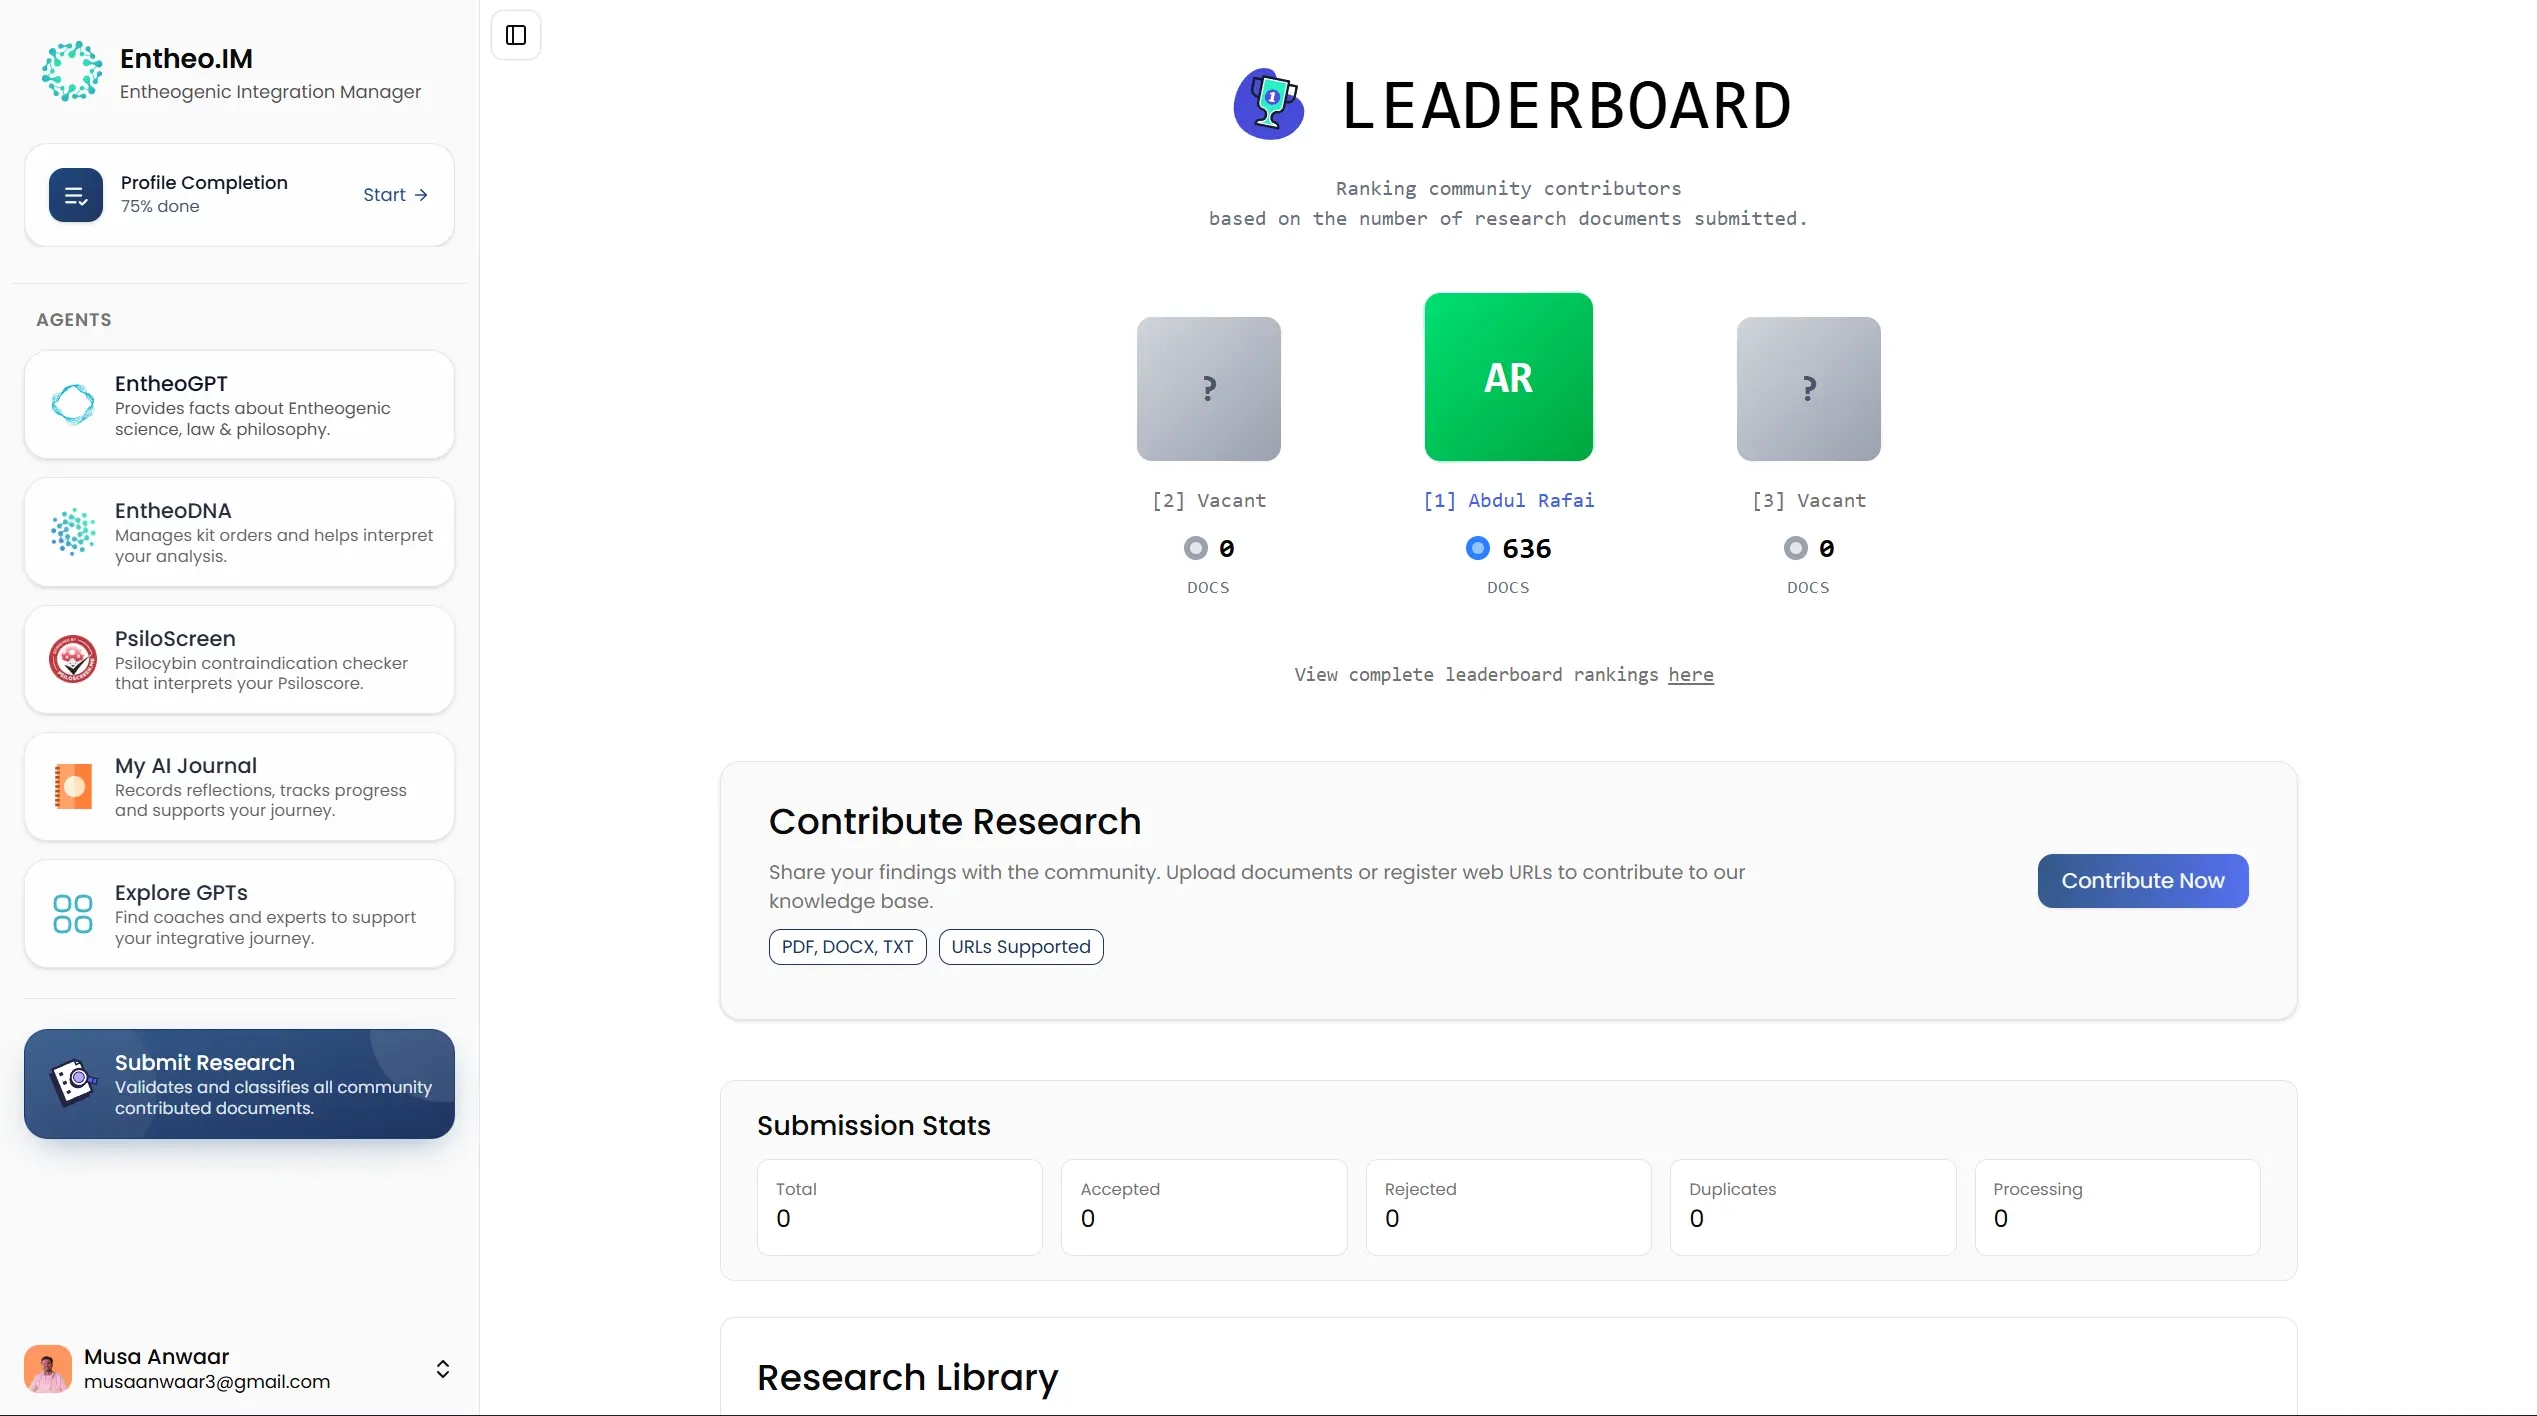Open the EntheoDNA agent icon

click(73, 532)
